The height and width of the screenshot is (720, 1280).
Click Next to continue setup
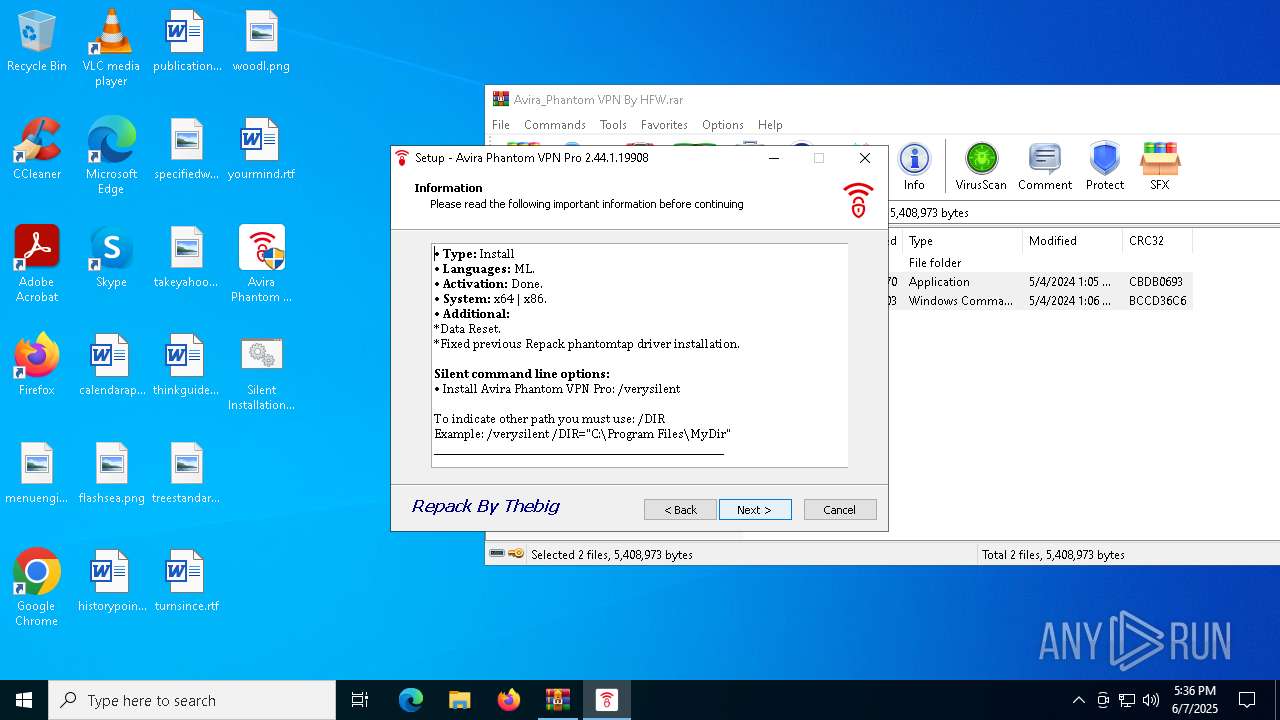[755, 510]
